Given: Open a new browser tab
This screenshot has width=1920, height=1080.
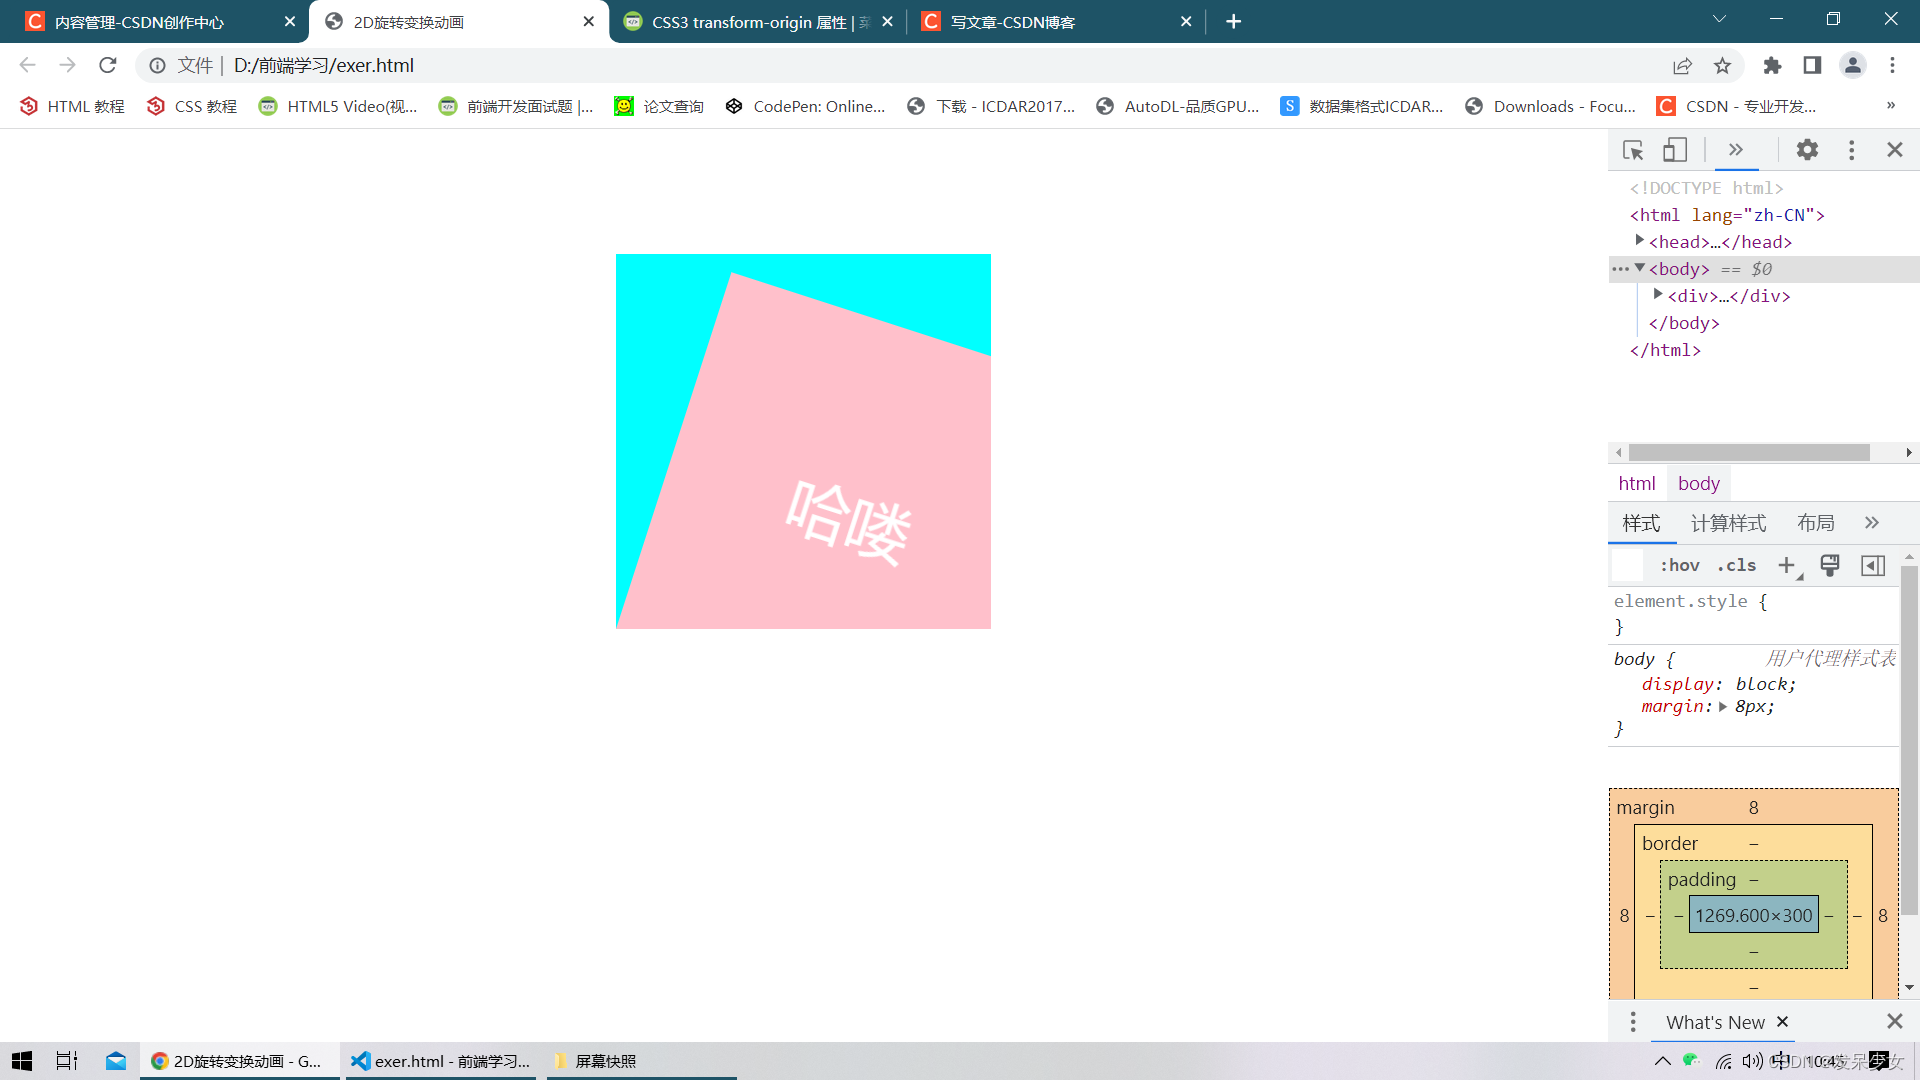Looking at the screenshot, I should point(1234,22).
